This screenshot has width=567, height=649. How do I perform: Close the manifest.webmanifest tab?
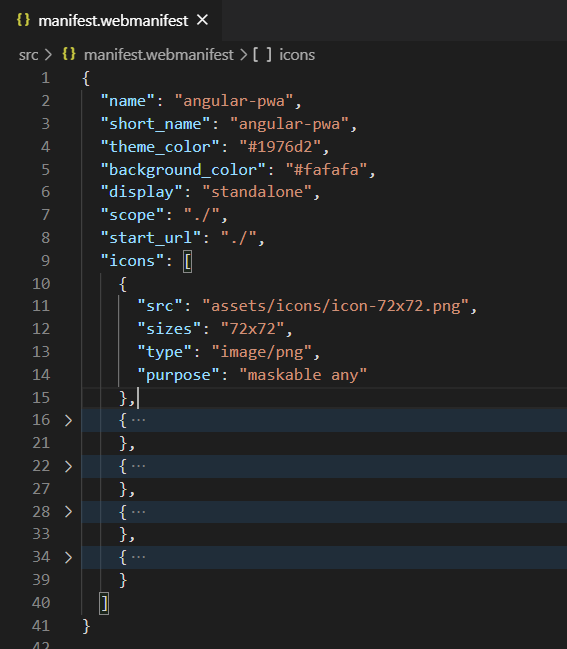click(202, 20)
